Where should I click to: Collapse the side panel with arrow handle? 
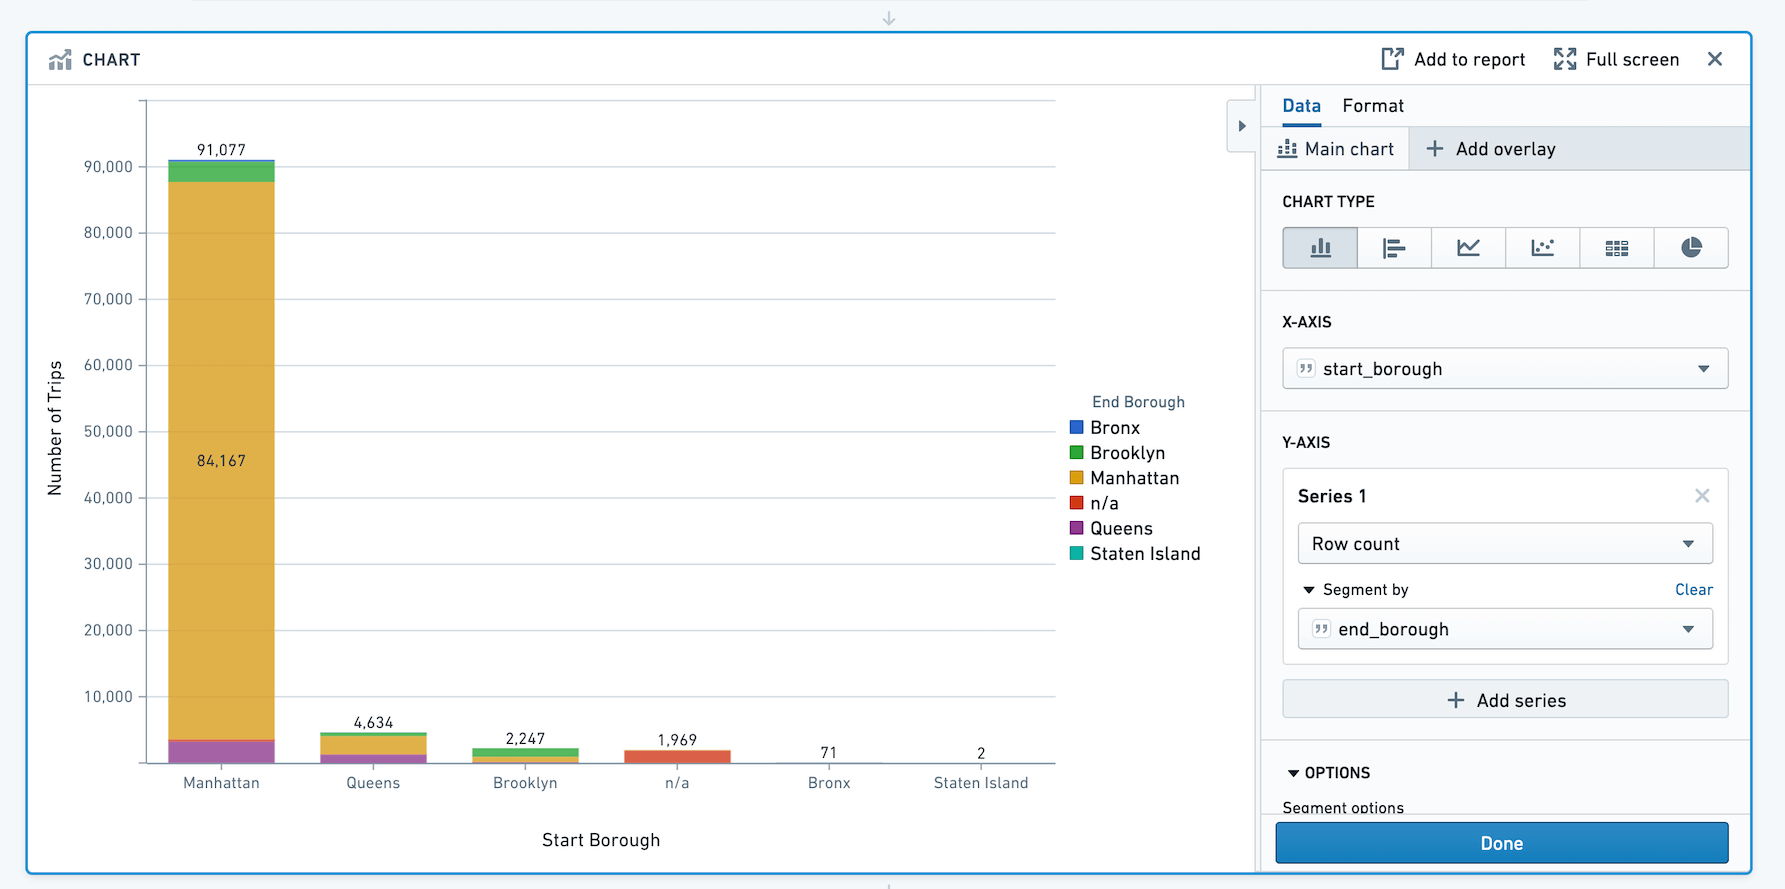pos(1242,126)
